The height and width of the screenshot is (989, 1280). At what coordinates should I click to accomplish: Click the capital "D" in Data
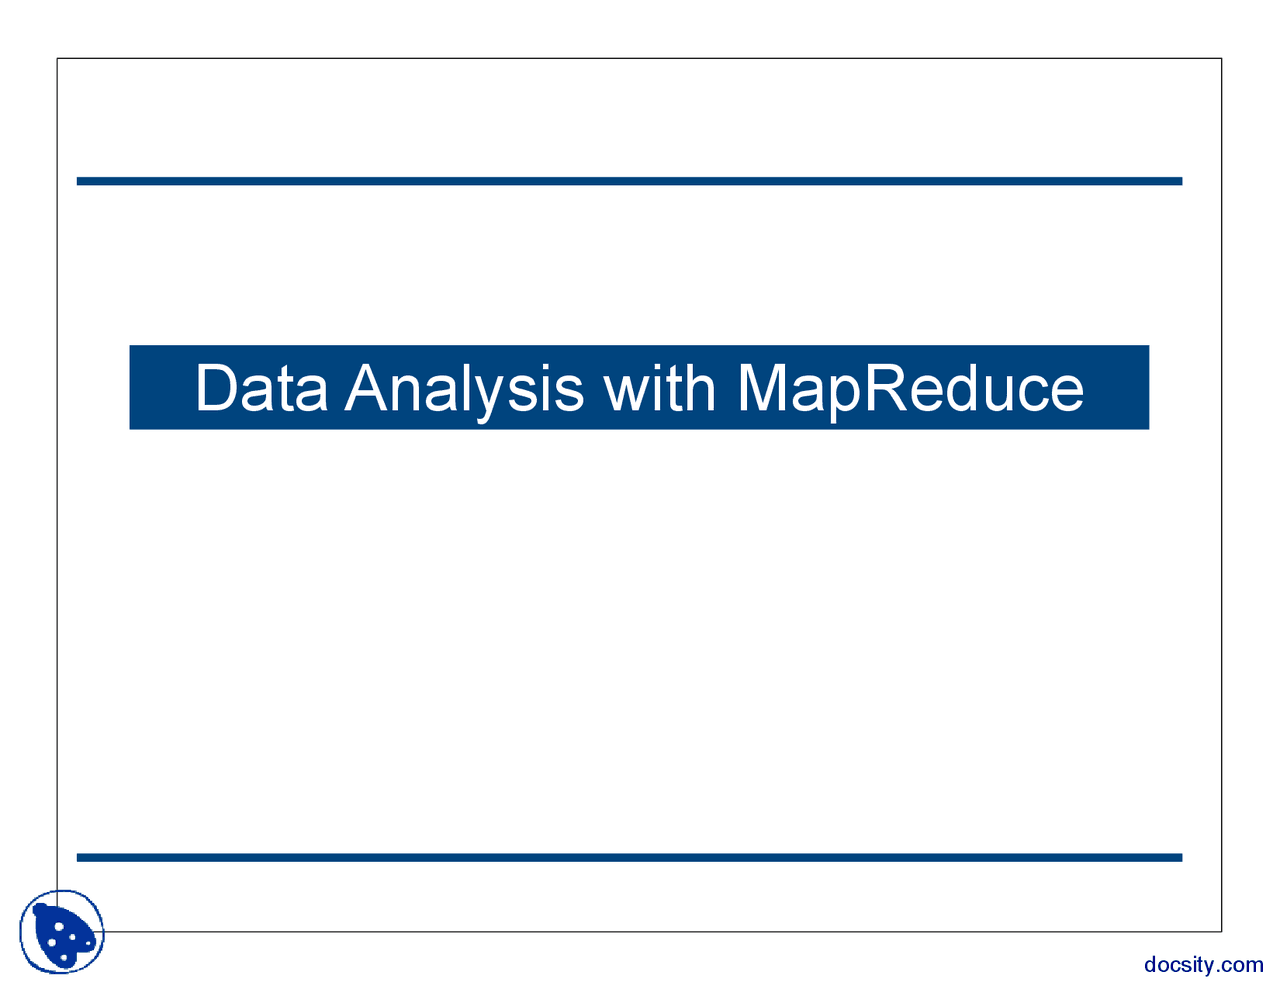213,388
